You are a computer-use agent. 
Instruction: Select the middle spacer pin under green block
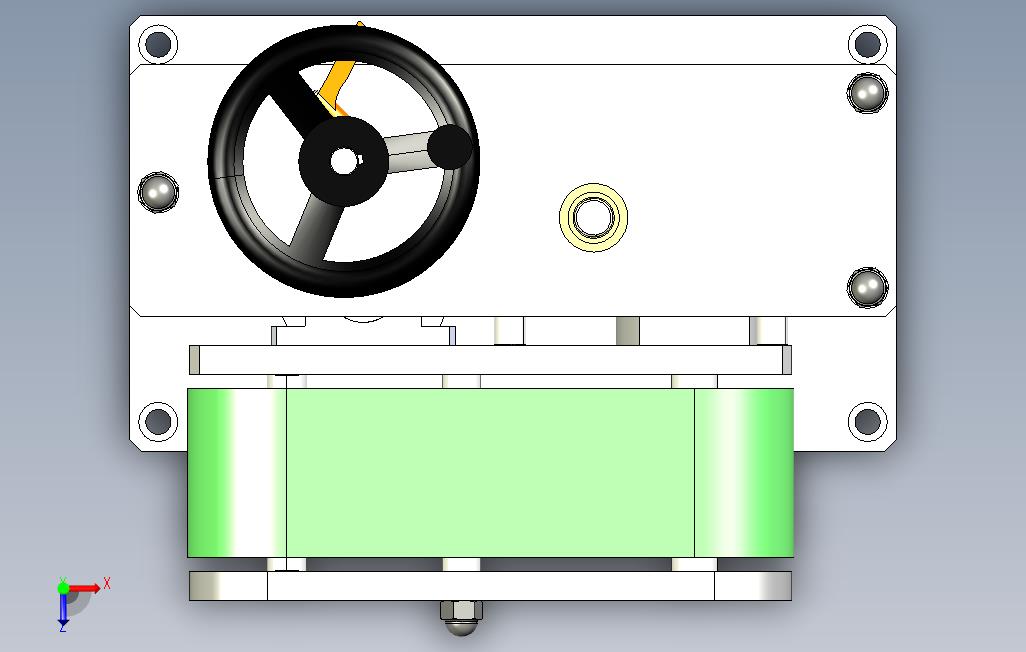[x=461, y=564]
